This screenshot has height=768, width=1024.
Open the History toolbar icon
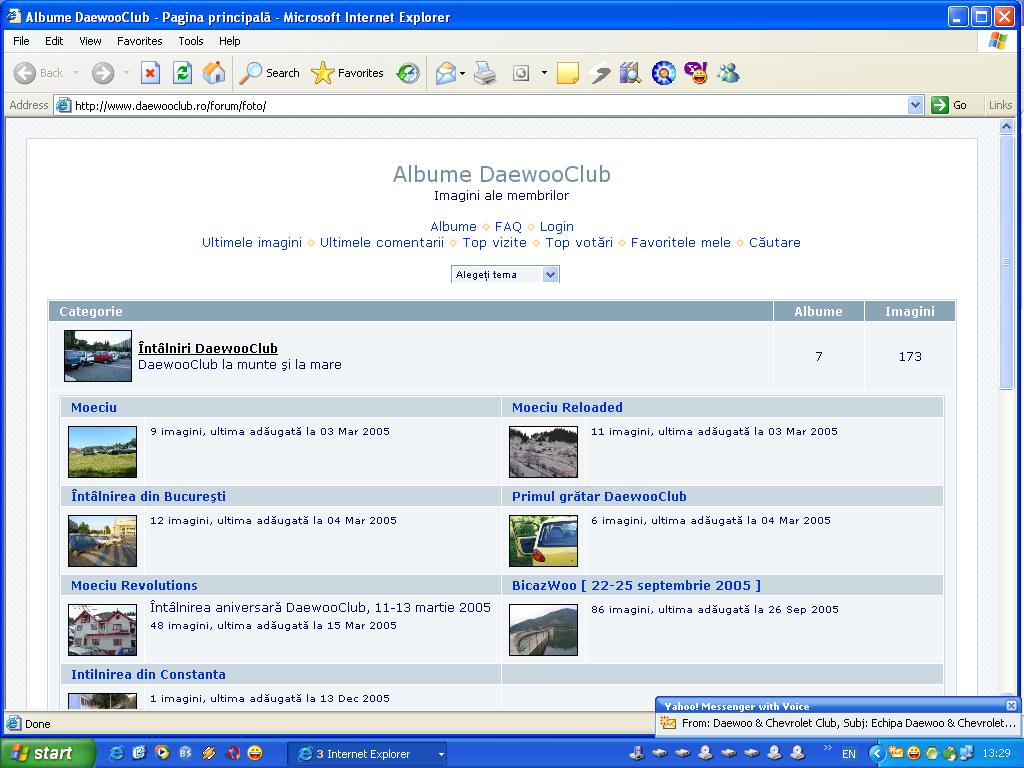tap(408, 73)
